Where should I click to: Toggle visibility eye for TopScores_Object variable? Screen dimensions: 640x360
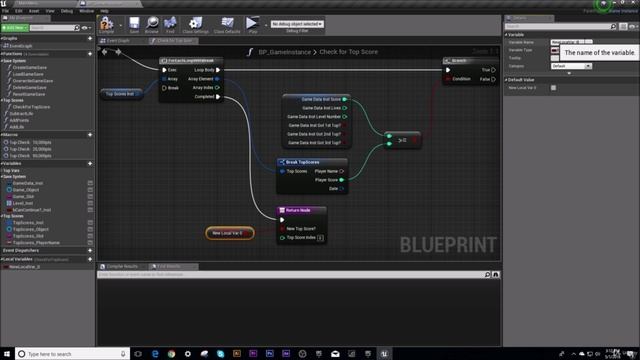90,229
